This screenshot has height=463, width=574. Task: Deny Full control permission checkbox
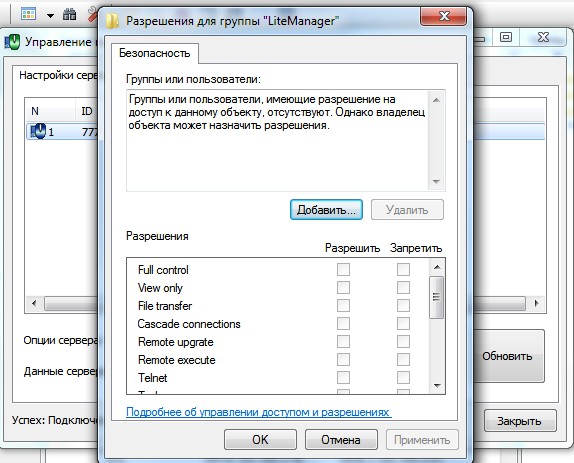click(x=403, y=270)
